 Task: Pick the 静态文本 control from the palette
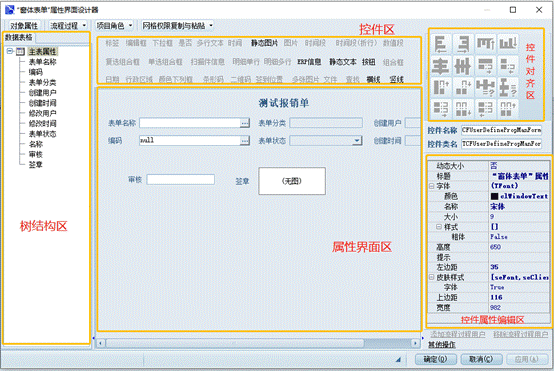[x=343, y=62]
